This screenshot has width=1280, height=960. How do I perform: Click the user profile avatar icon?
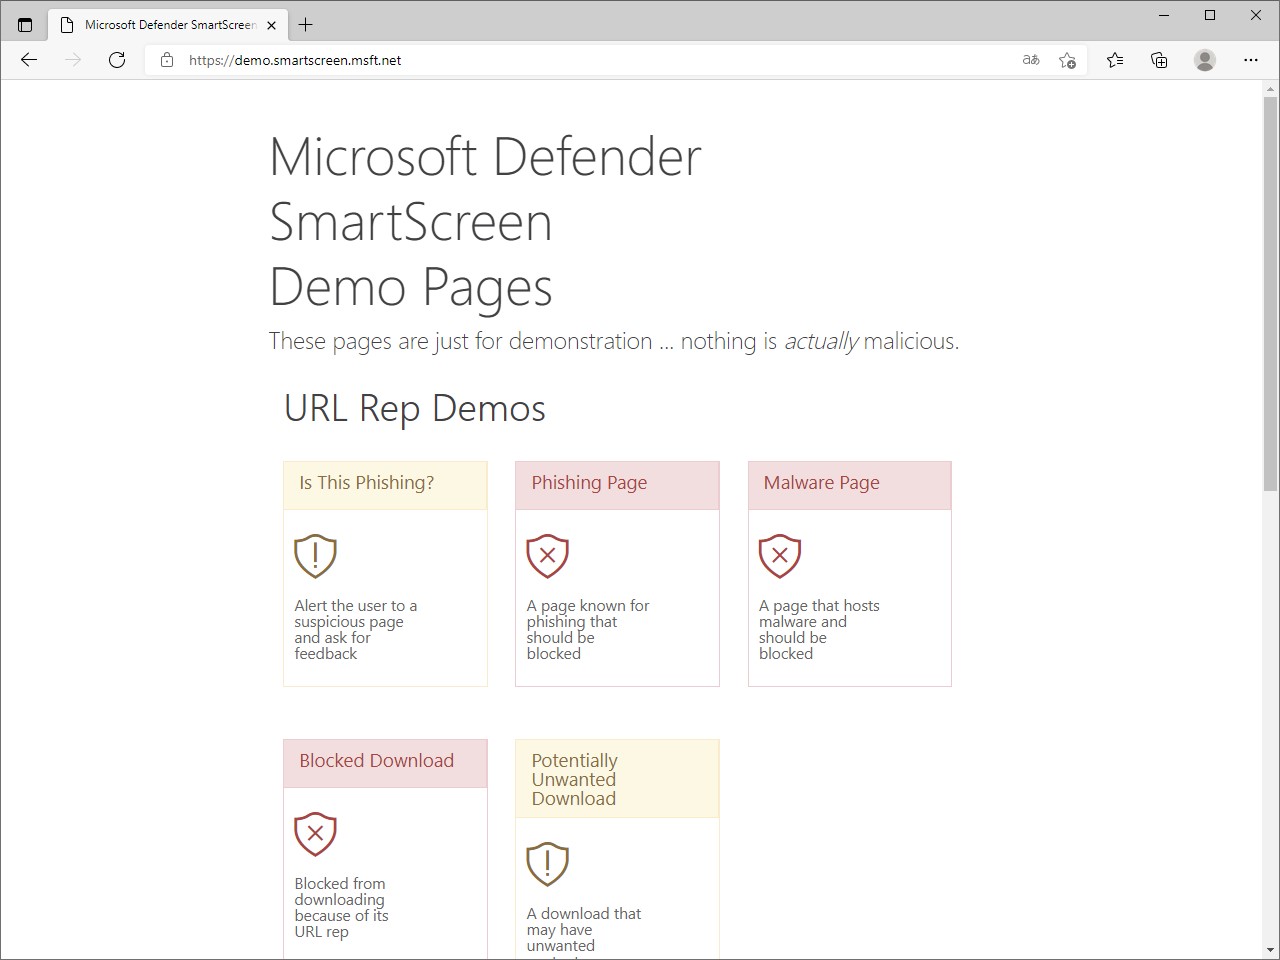point(1205,60)
